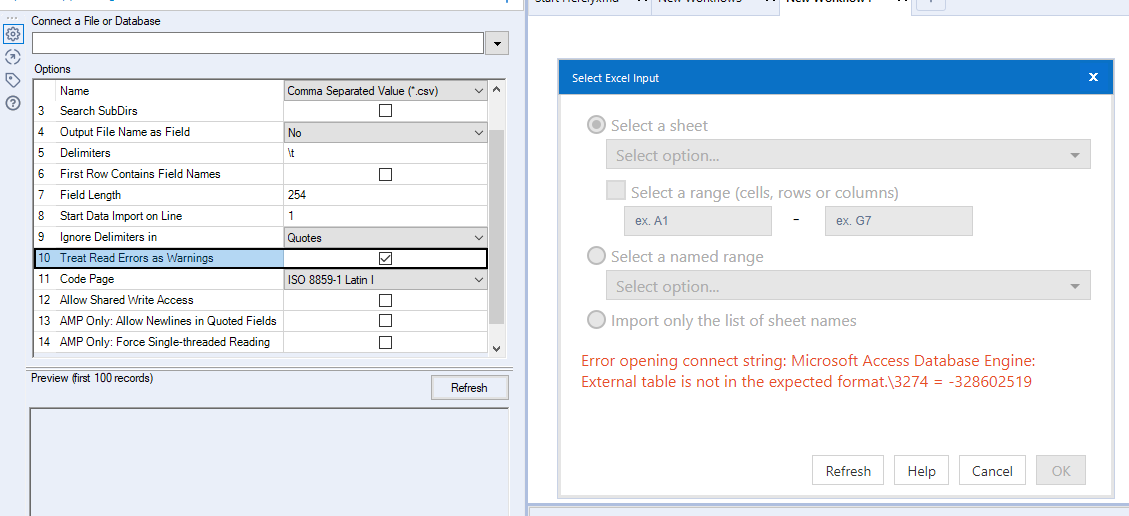Viewport: 1129px width, 516px height.
Task: Check First Row Contains Field Names
Action: (385, 174)
